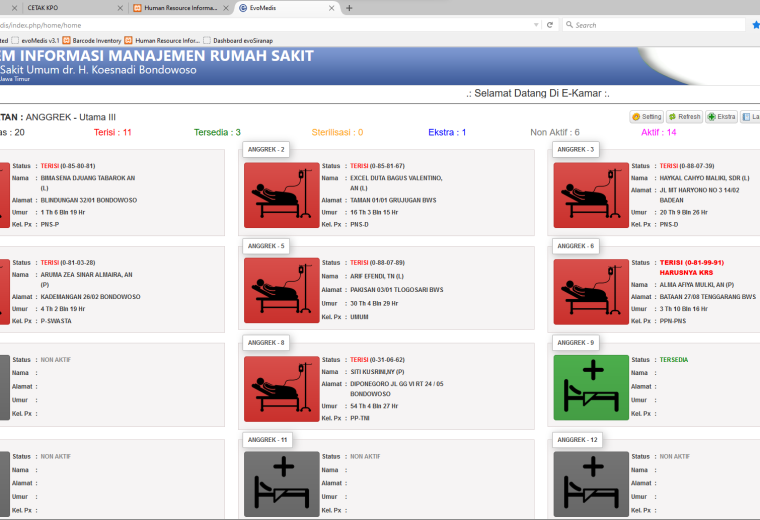This screenshot has width=760, height=520.
Task: Open a new browser tab
Action: pos(349,8)
